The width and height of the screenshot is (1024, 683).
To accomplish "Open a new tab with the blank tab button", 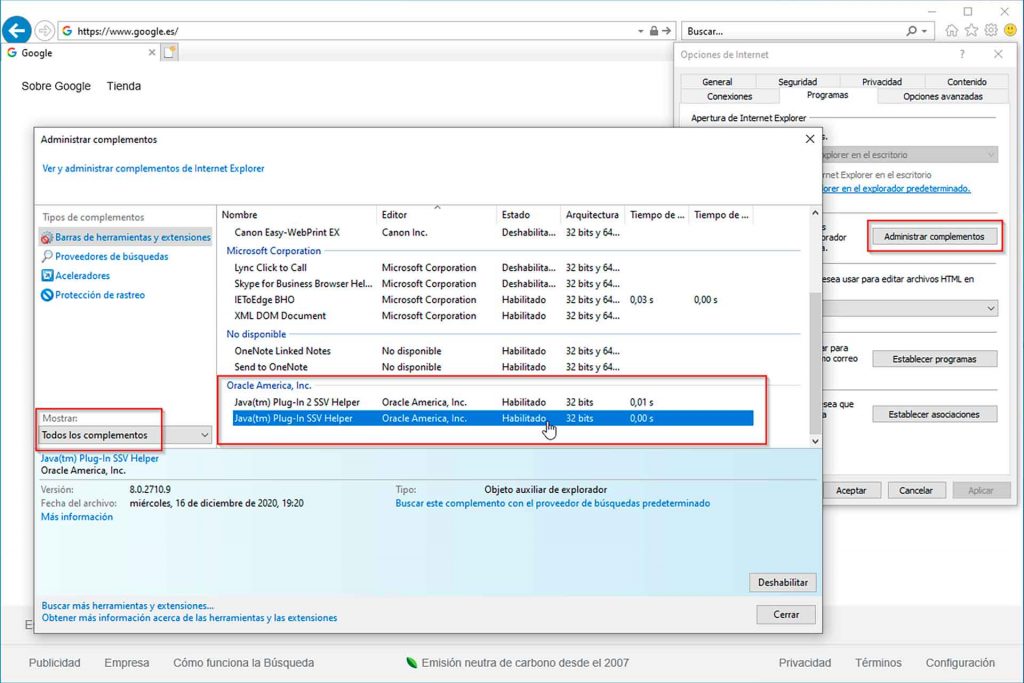I will pyautogui.click(x=169, y=52).
